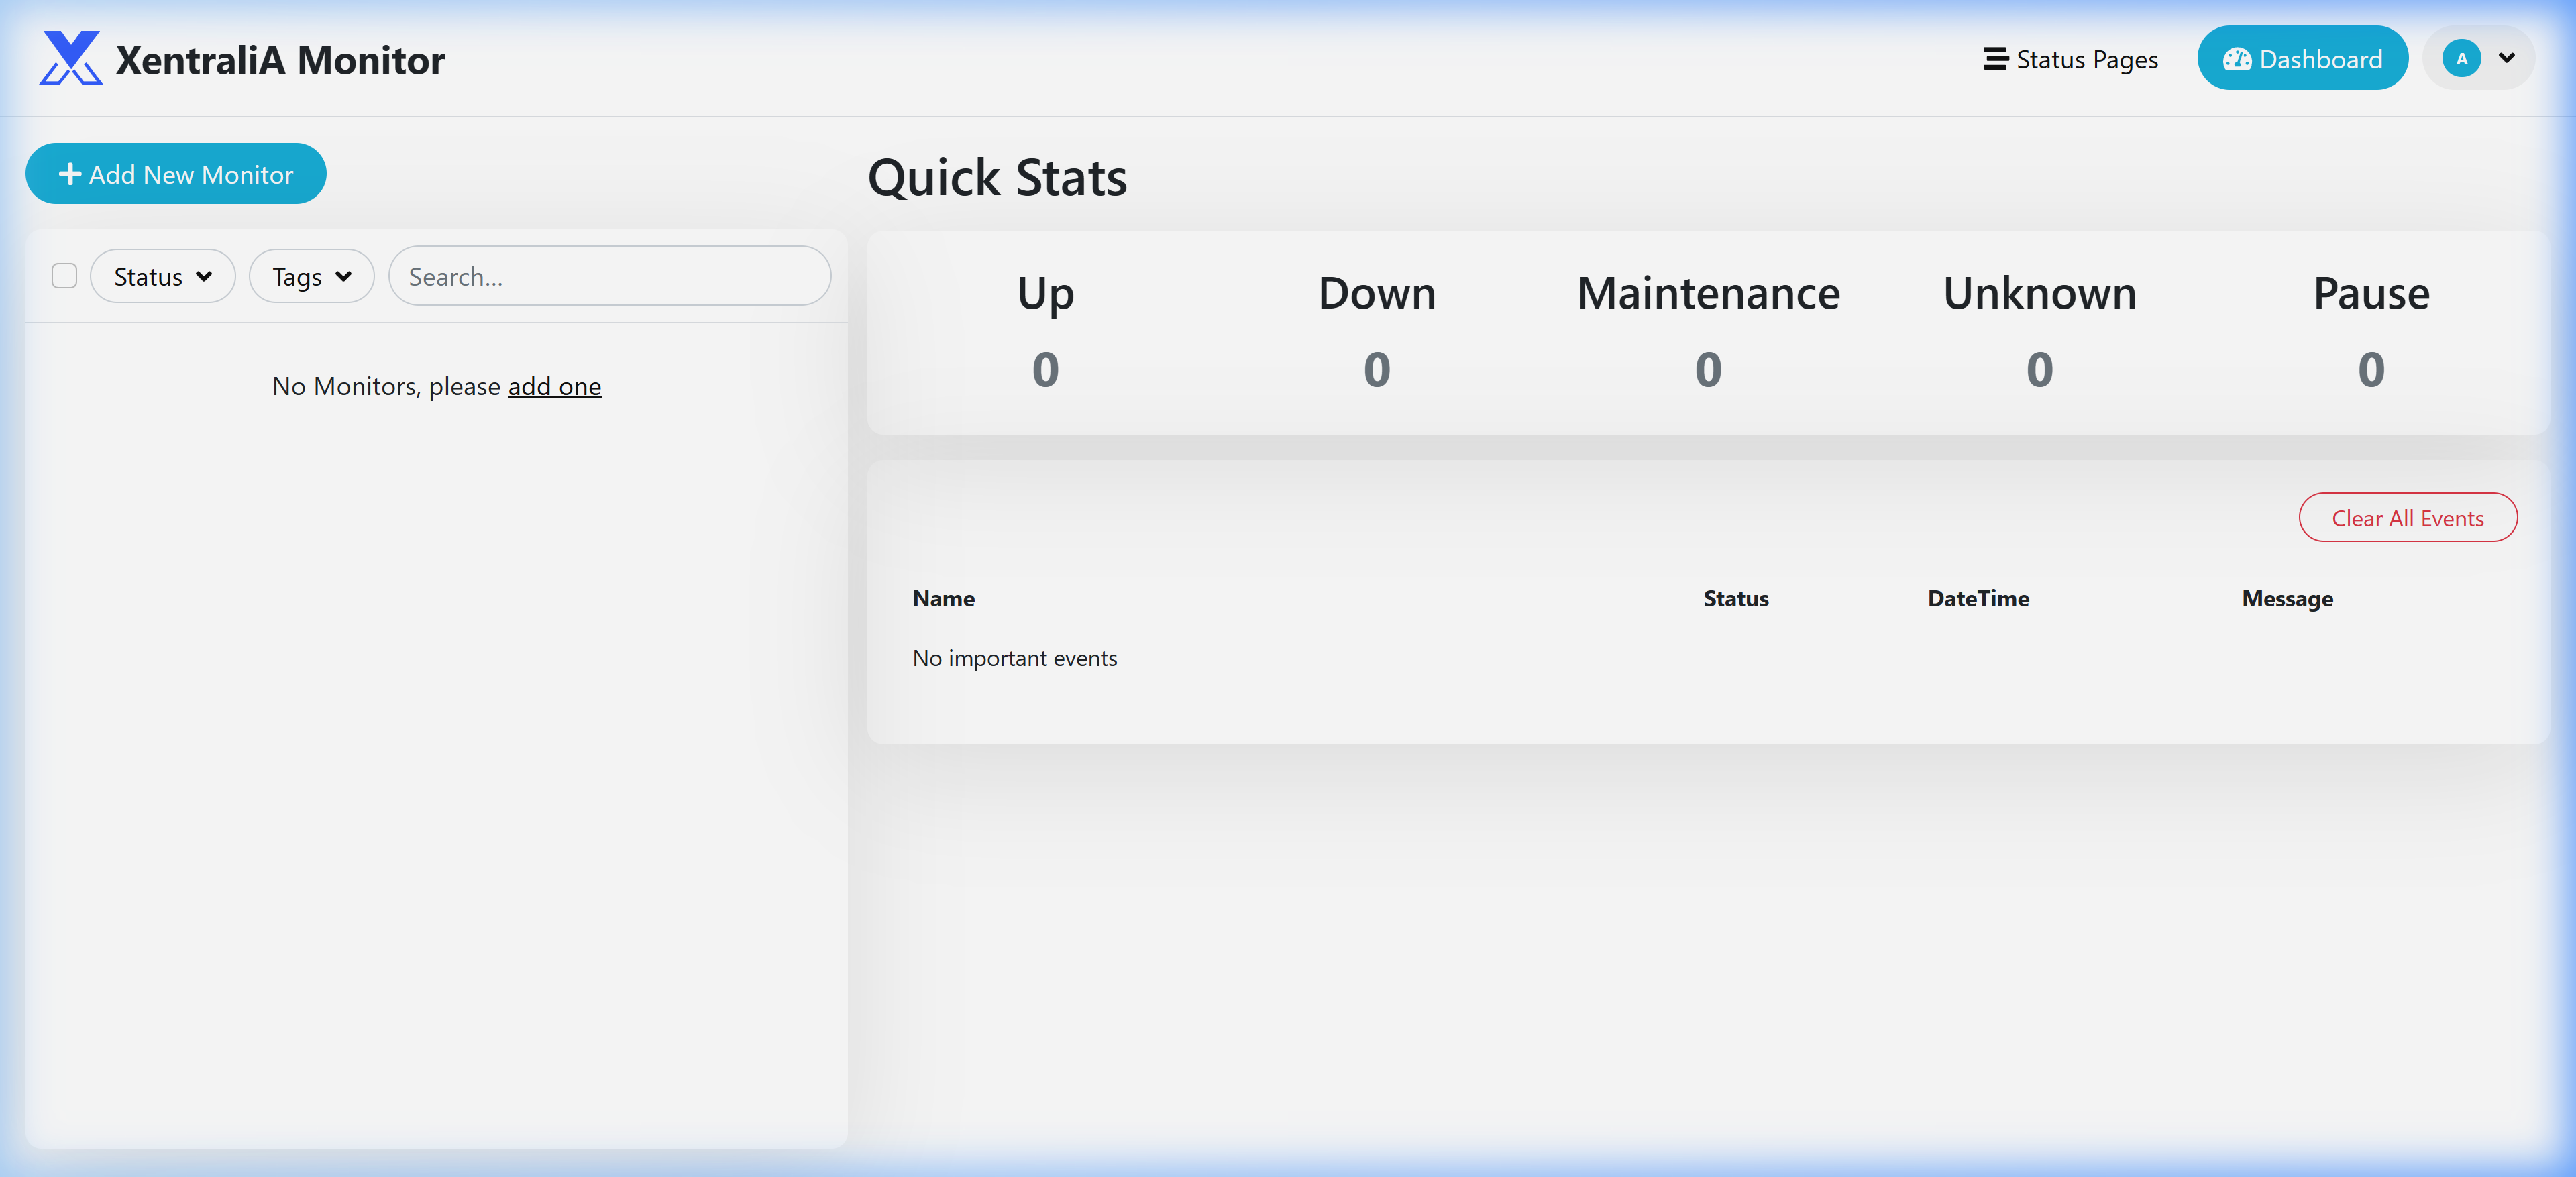Go to Status Pages
Viewport: 2576px width, 1177px height.
click(x=2086, y=60)
